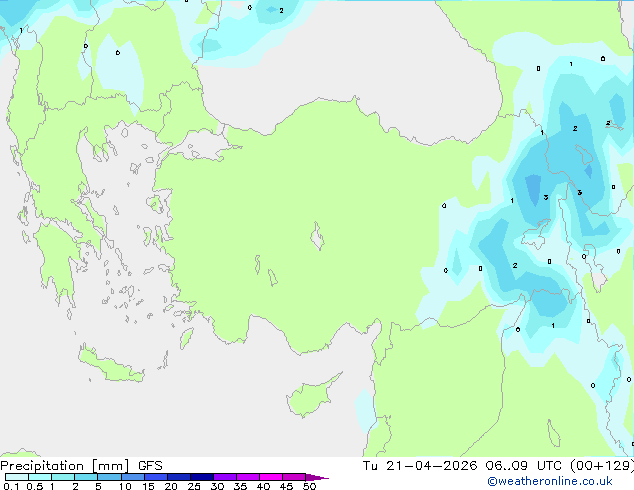
Task: Pick the 1–2 mm legend color swatch
Action: (x=63, y=477)
